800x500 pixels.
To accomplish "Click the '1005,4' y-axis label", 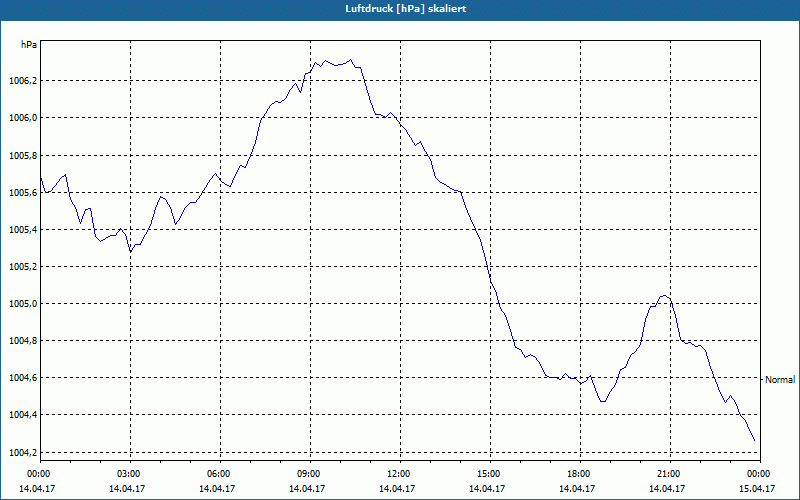I will (x=23, y=230).
